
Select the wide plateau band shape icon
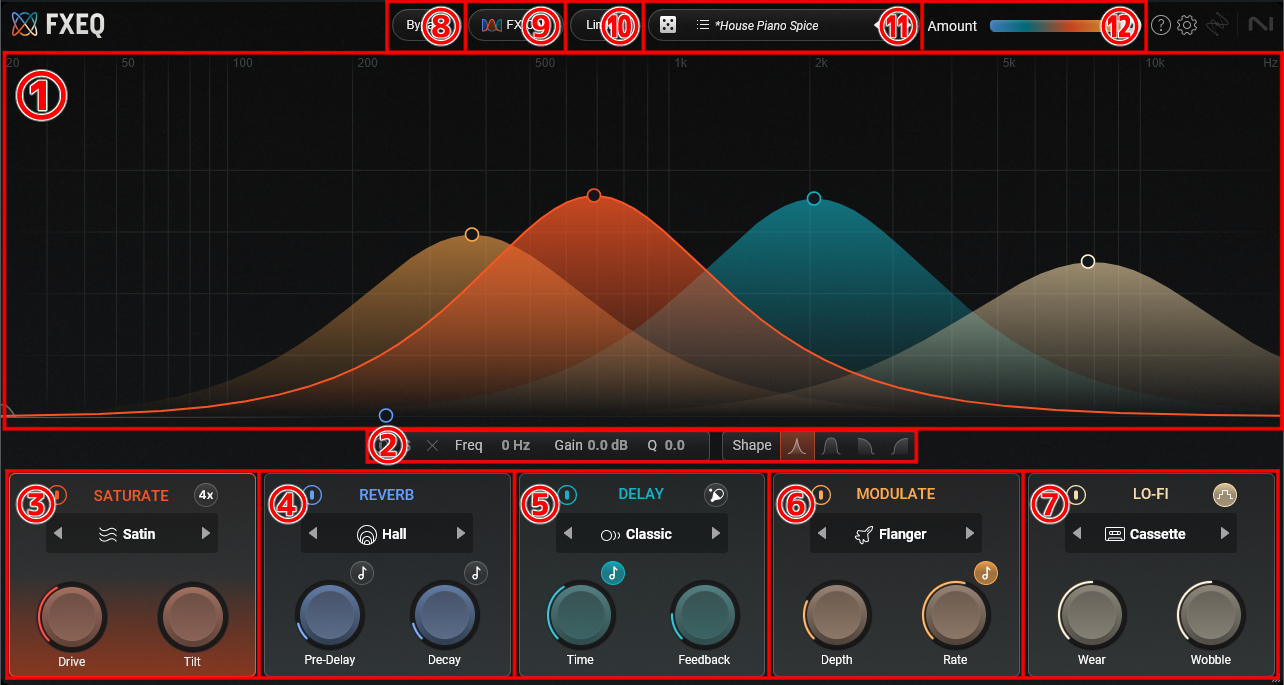pos(830,445)
